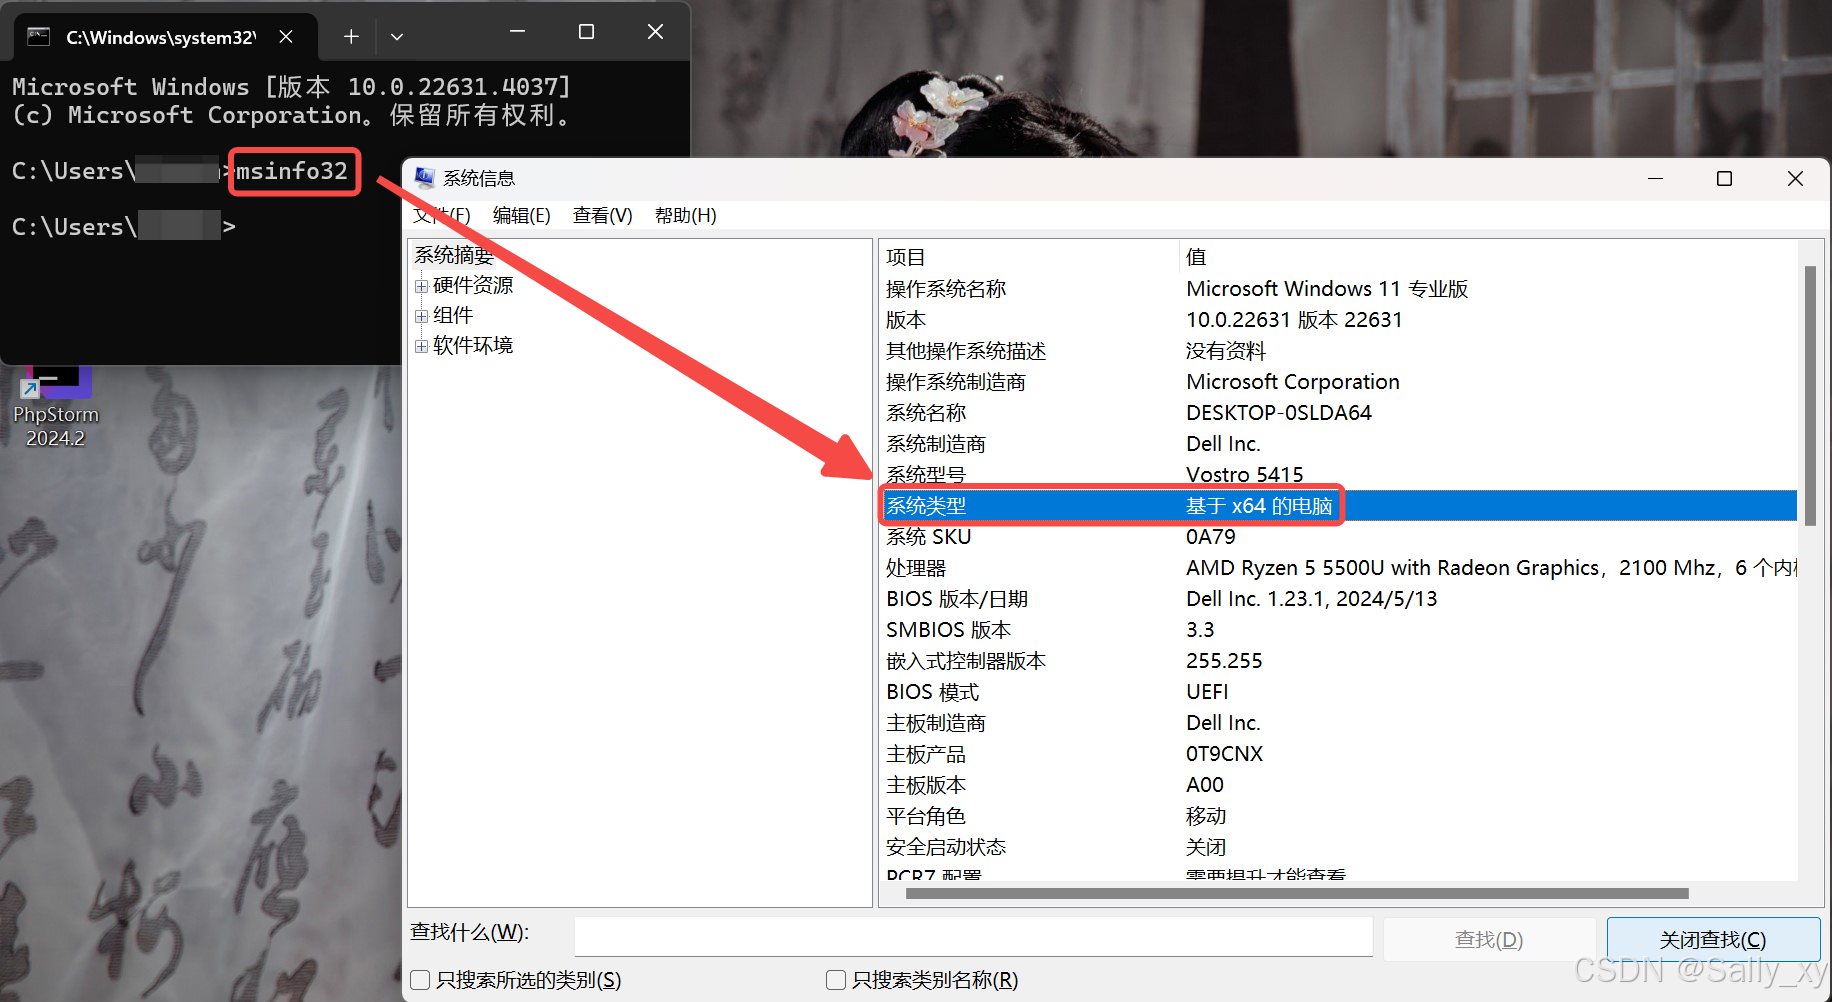Image resolution: width=1832 pixels, height=1002 pixels.
Task: Select the 处理器 AMD Ryzen row
Action: (x=1338, y=568)
